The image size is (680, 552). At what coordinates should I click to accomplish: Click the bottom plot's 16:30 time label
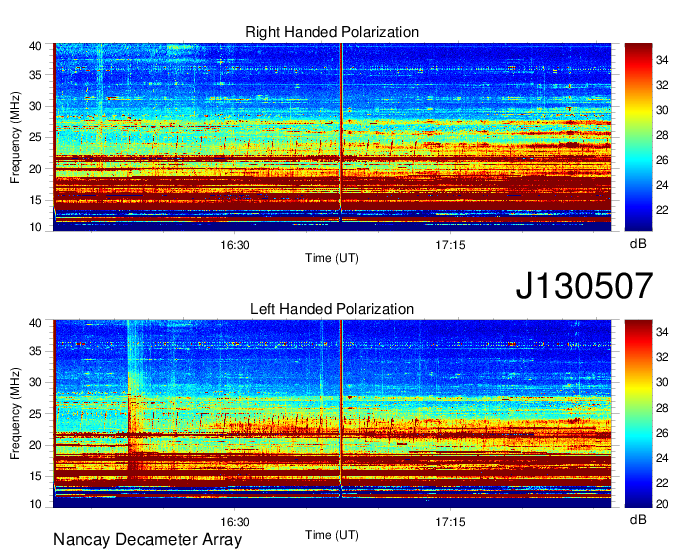point(235,522)
